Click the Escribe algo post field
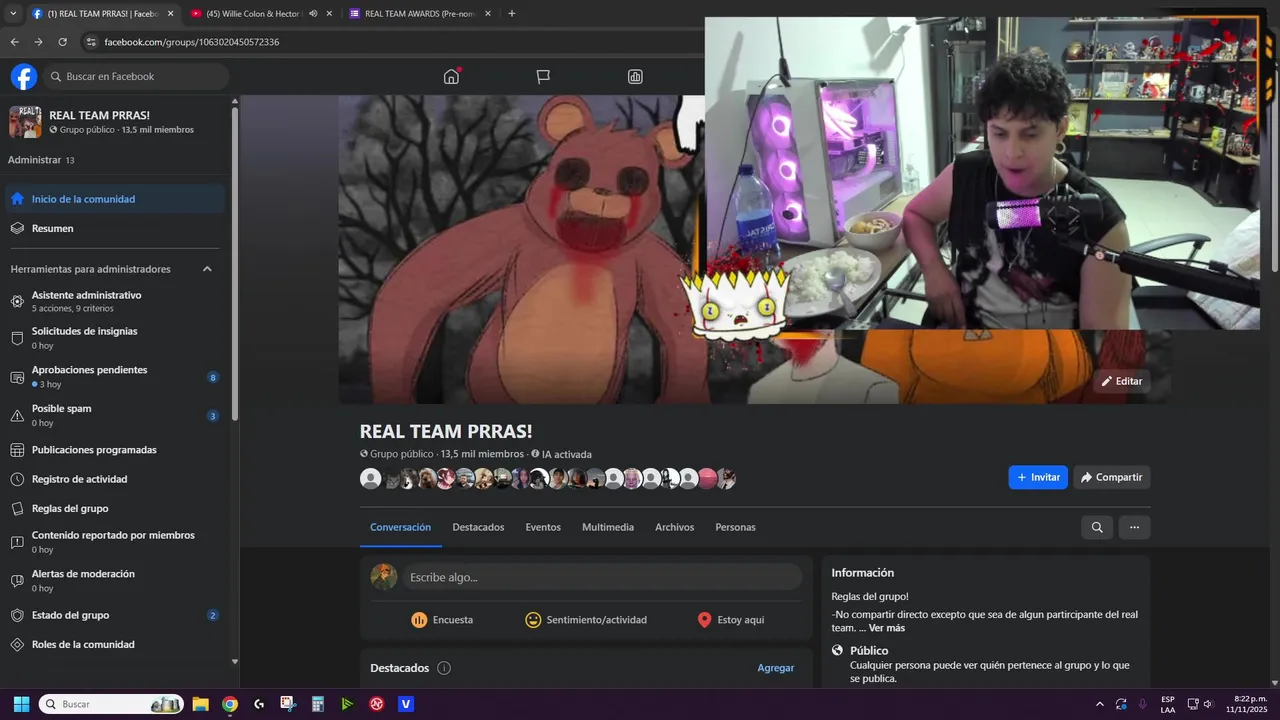 (x=602, y=577)
